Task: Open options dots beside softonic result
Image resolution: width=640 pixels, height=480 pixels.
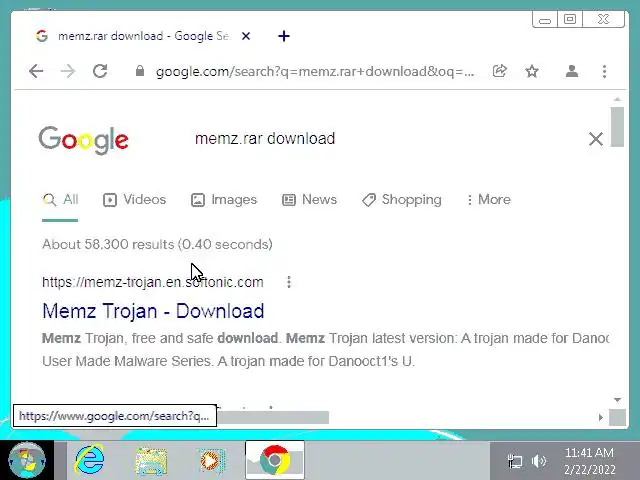Action: coord(289,282)
